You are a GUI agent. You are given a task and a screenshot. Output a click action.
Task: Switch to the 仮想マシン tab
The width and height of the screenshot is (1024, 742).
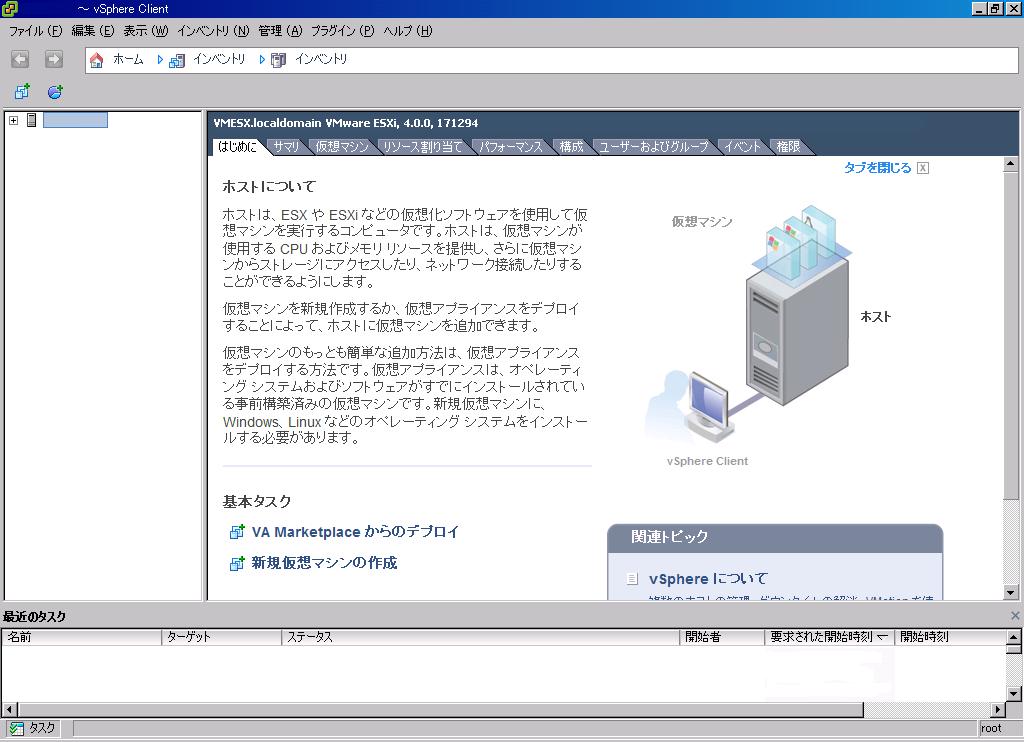click(342, 147)
